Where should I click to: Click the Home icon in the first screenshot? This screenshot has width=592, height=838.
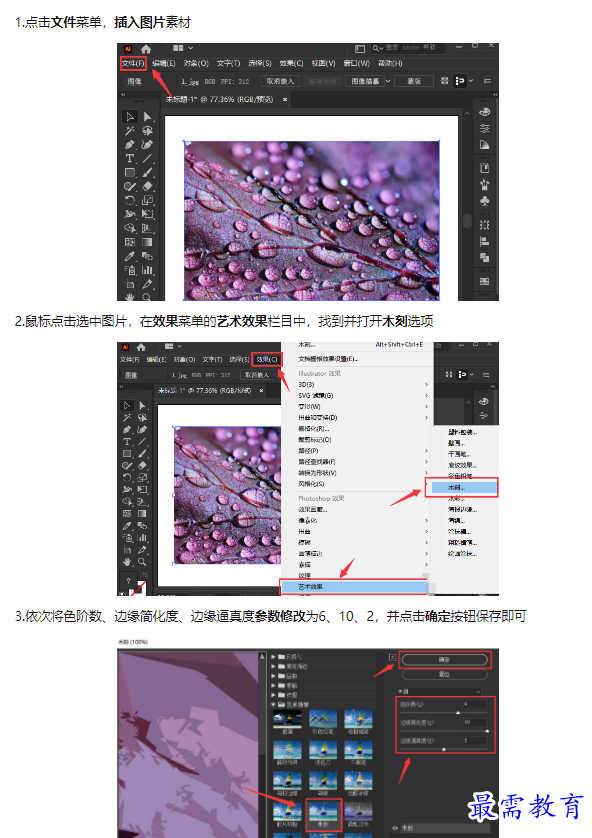point(146,49)
